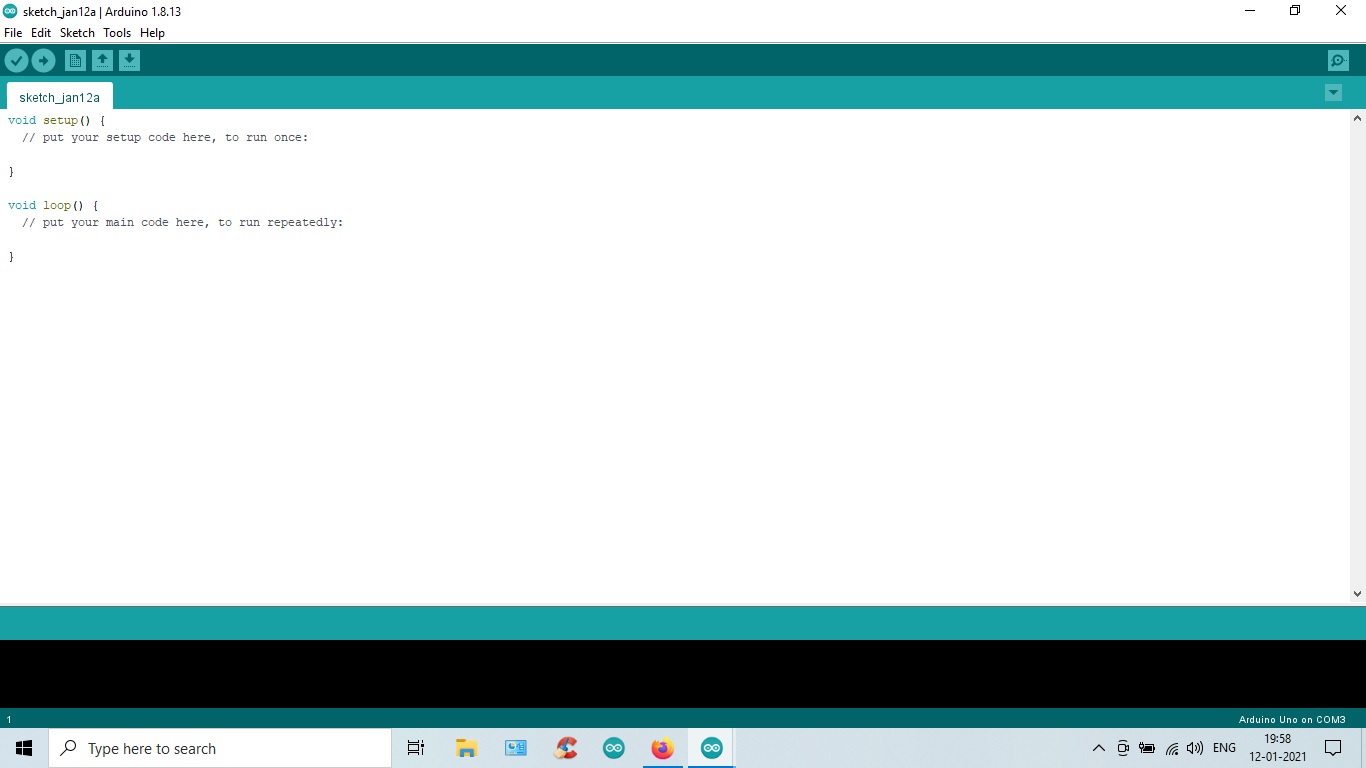Click the Upload sketch icon
Image resolution: width=1366 pixels, height=768 pixels.
coord(44,60)
